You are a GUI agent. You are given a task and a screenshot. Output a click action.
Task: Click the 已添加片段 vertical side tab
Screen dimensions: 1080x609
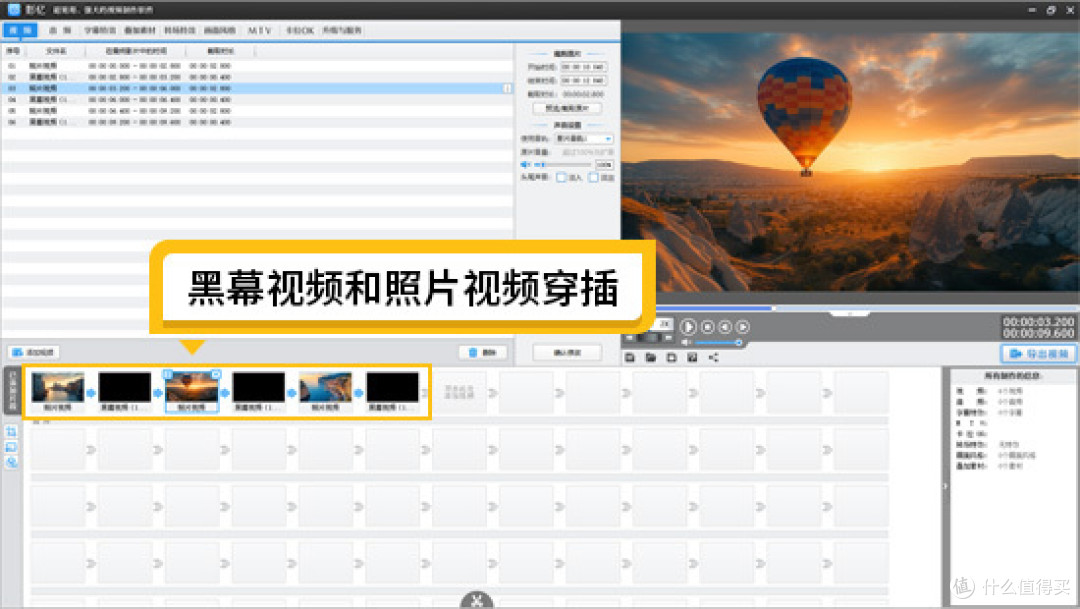pos(11,391)
